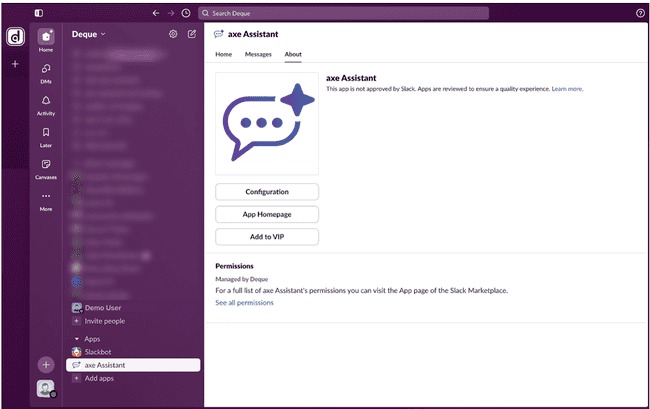Click the Configuration button
650x409 pixels.
pos(267,191)
